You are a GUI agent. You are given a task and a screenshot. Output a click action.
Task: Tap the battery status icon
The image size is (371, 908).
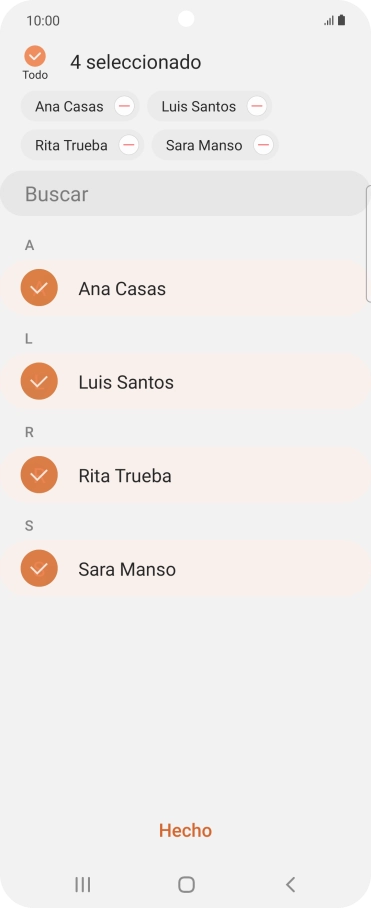[341, 21]
